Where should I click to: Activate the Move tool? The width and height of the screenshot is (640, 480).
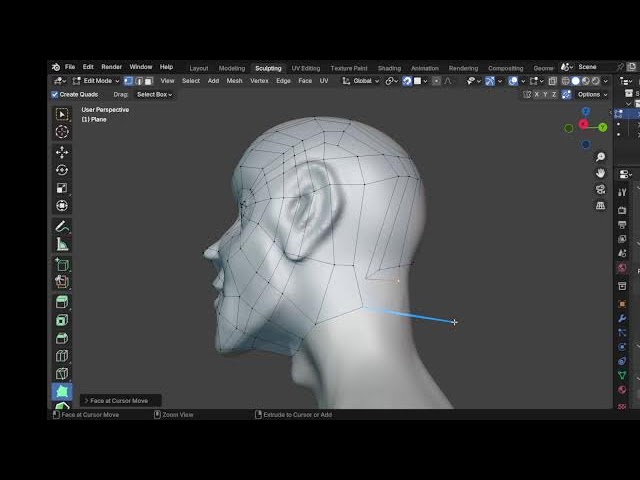tap(62, 152)
